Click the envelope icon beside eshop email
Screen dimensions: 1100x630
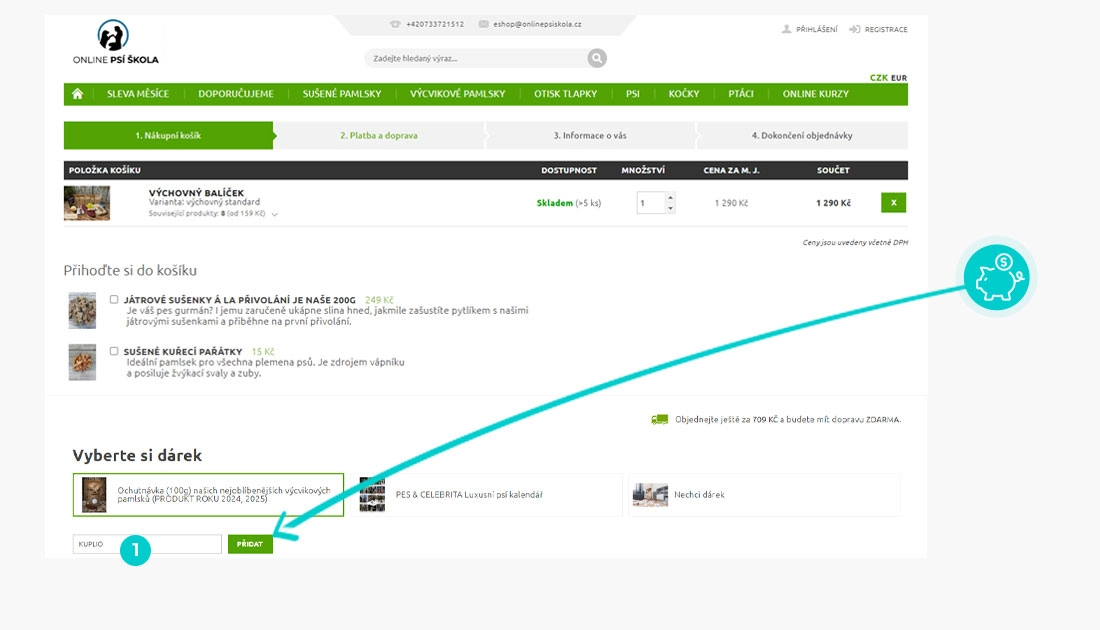tap(483, 24)
